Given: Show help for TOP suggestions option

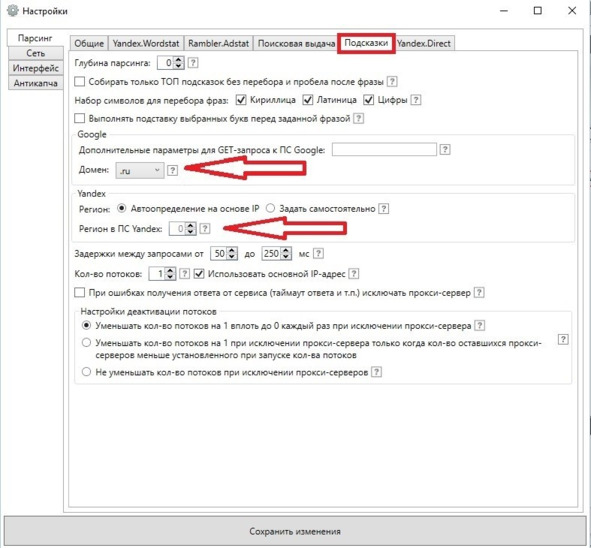Looking at the screenshot, I should 392,81.
